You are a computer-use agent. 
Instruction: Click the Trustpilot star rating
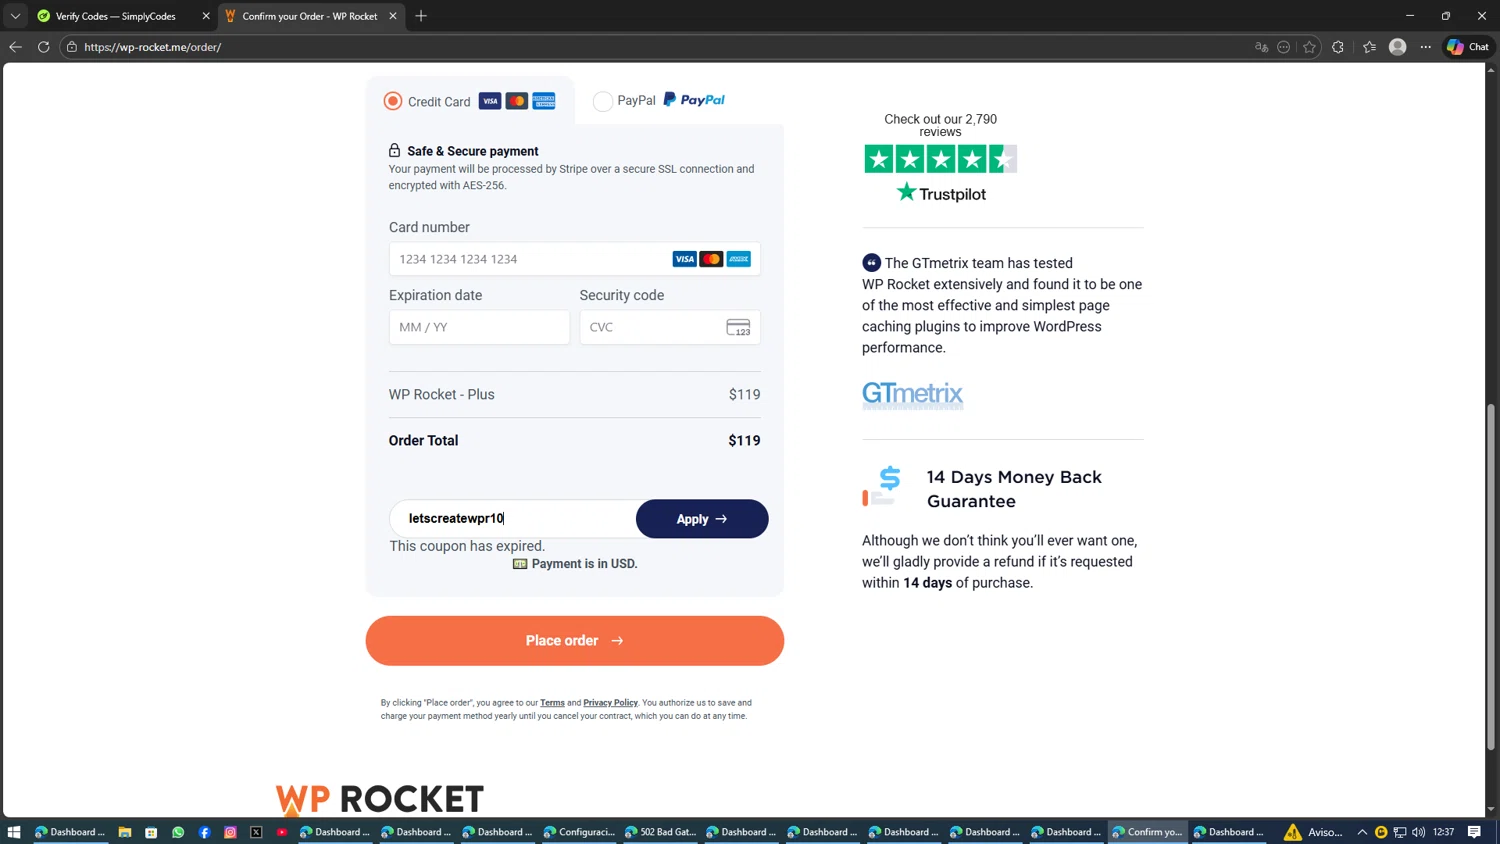coord(940,159)
